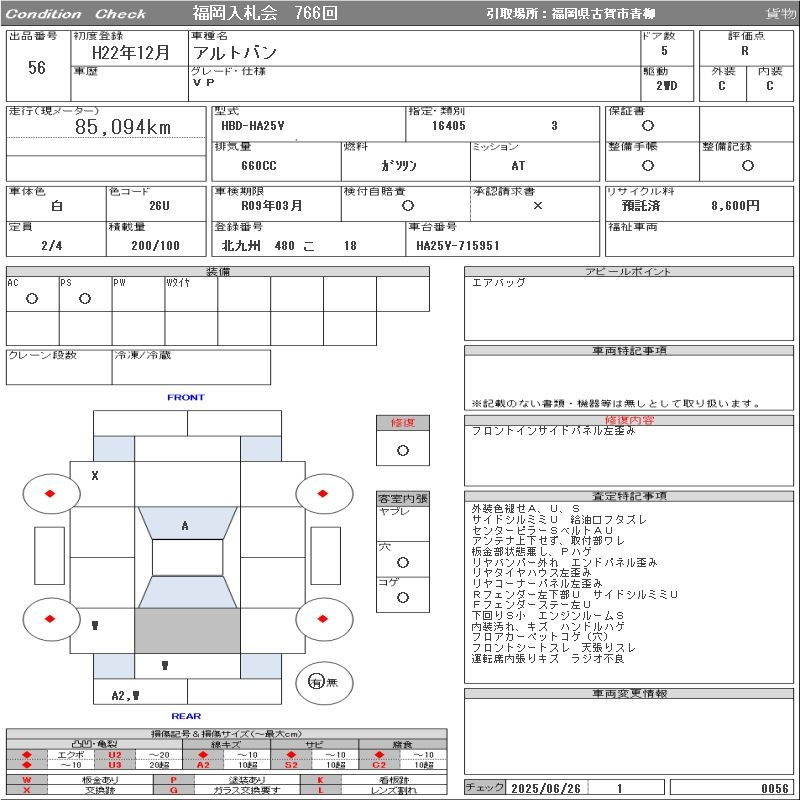Click the remark line フロアカーペットコゲ（穴）

540,637
